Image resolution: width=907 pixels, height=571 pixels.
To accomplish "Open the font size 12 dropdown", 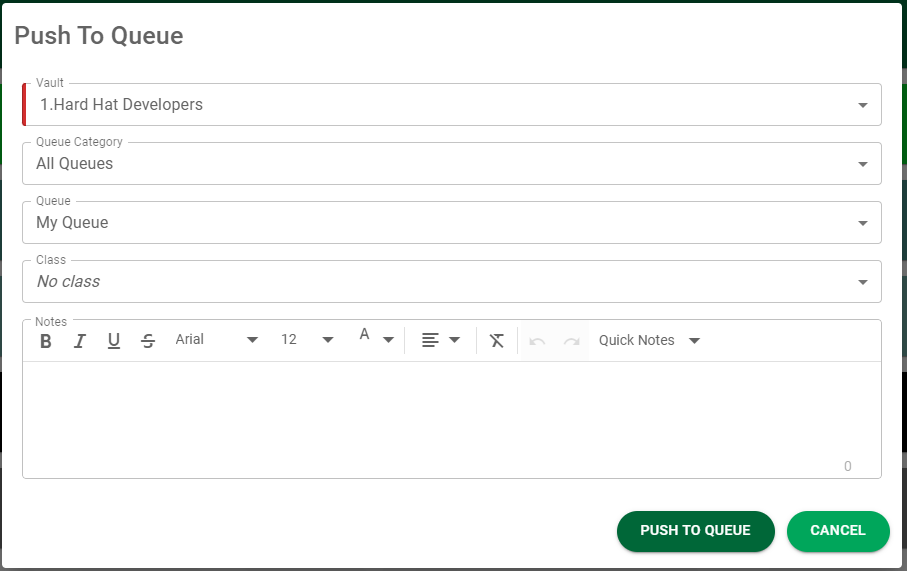I will [307, 340].
